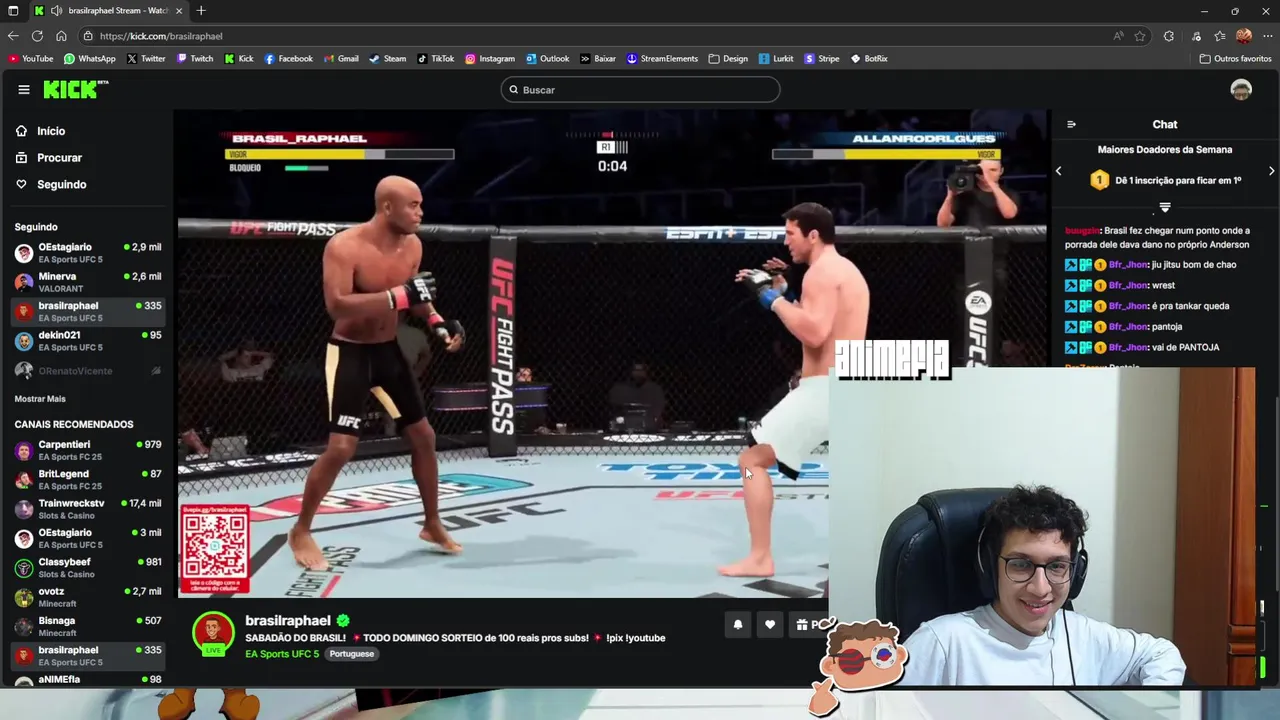Click the green KICK logo
This screenshot has height=720, width=1280.
[x=75, y=90]
